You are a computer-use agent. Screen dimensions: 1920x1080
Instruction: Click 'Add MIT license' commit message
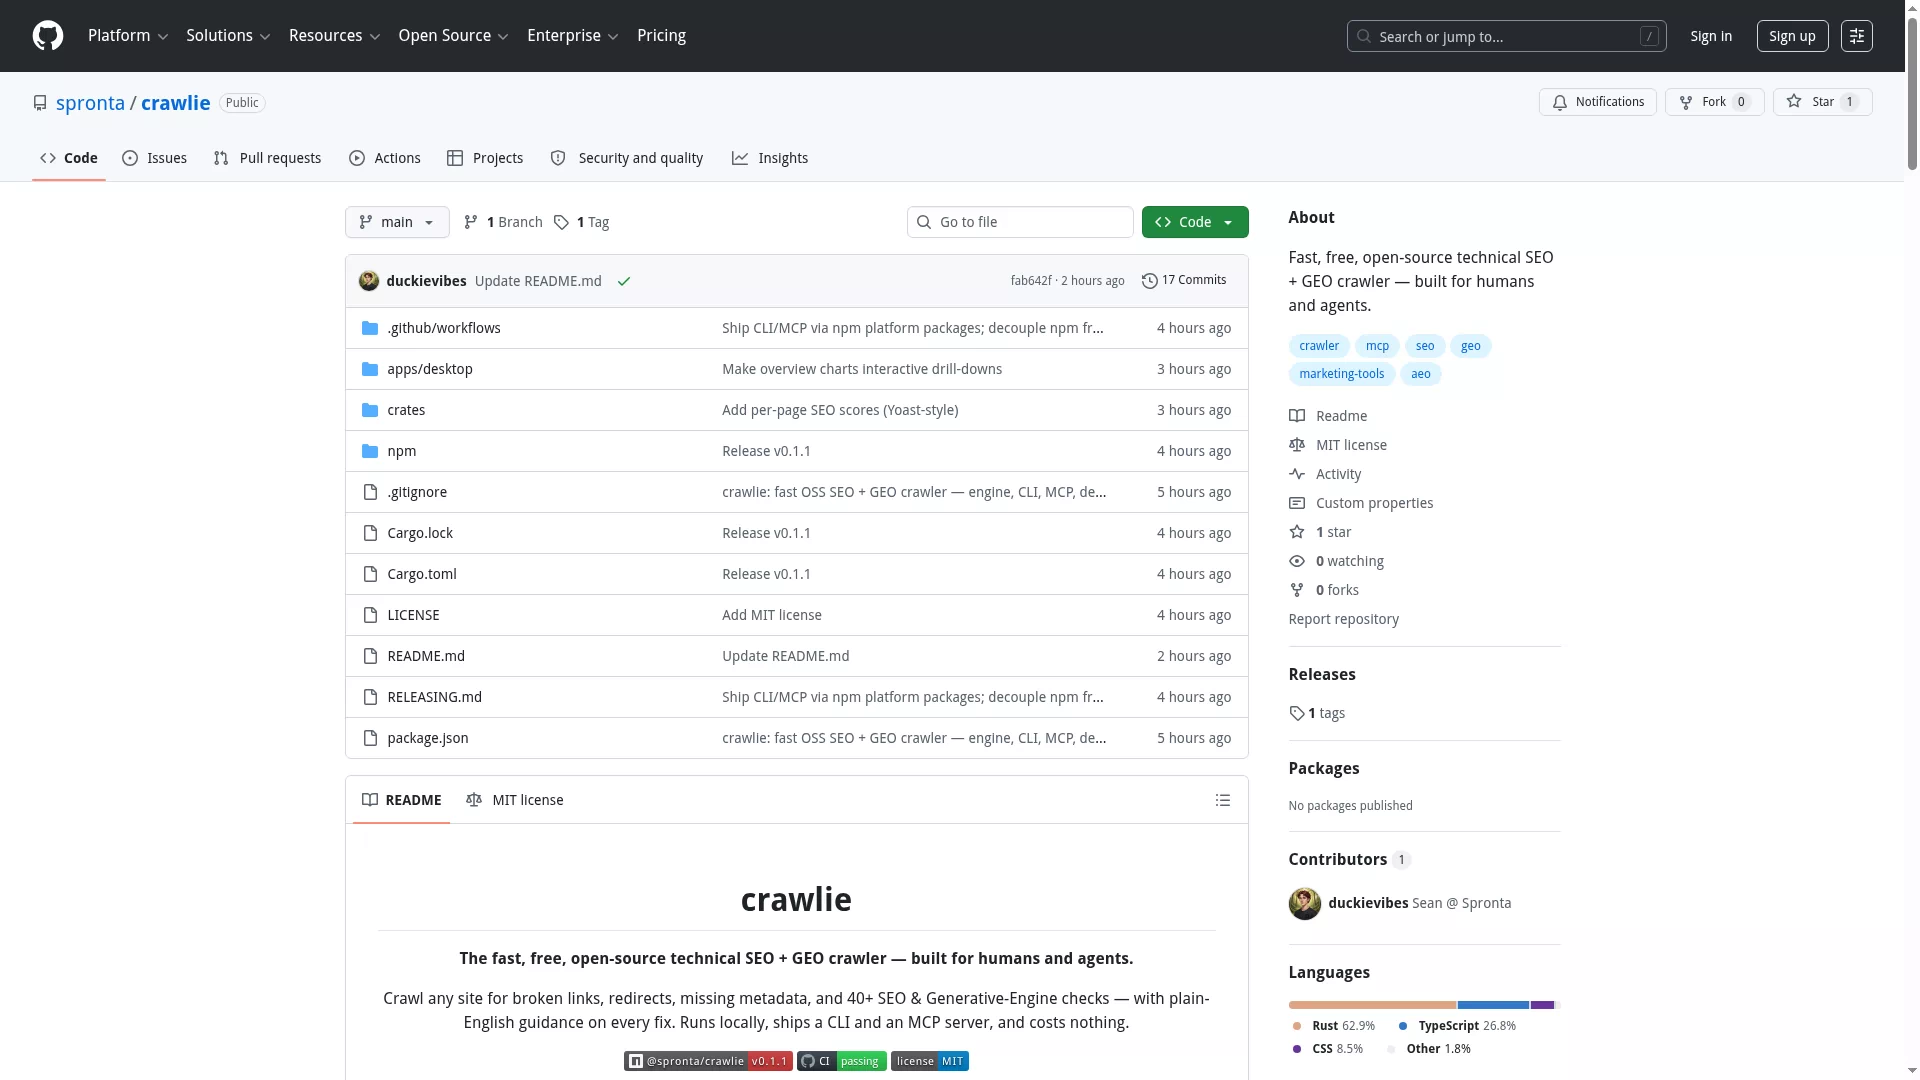point(772,615)
